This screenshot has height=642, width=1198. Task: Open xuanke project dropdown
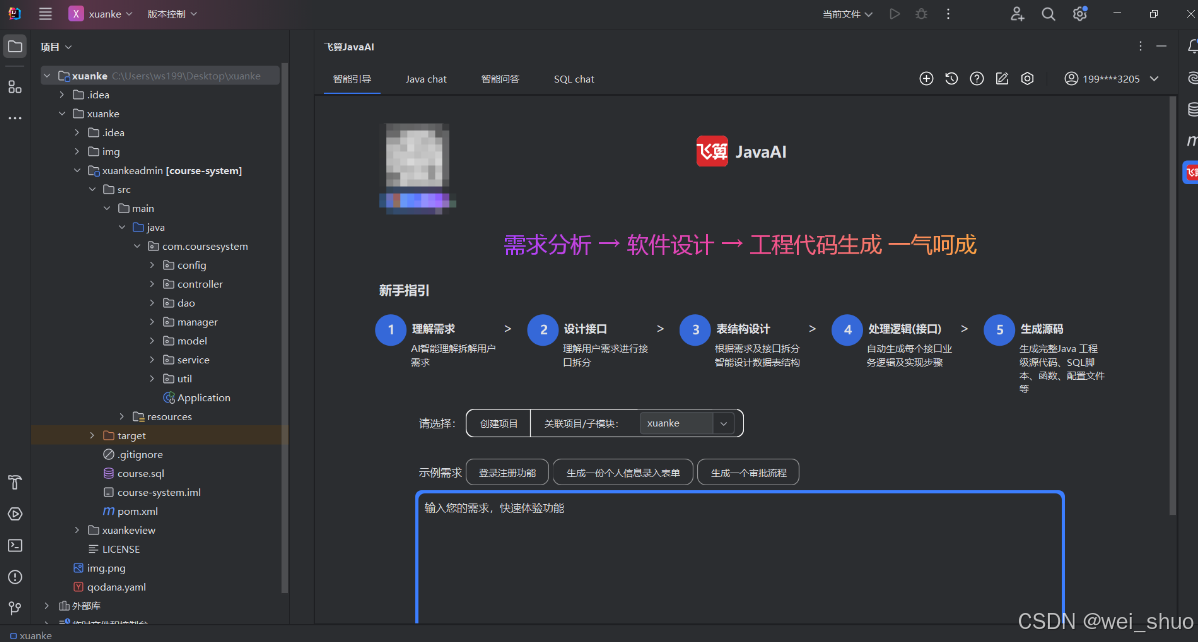pyautogui.click(x=101, y=14)
